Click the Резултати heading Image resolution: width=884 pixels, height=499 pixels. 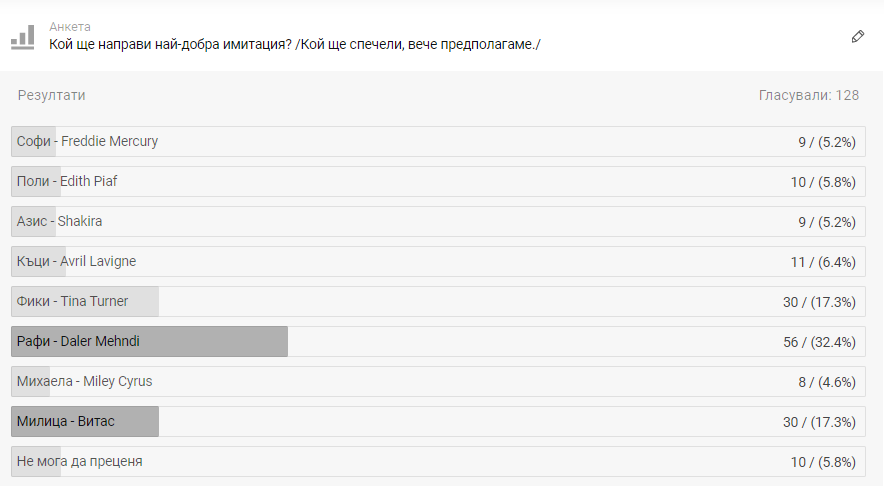51,95
